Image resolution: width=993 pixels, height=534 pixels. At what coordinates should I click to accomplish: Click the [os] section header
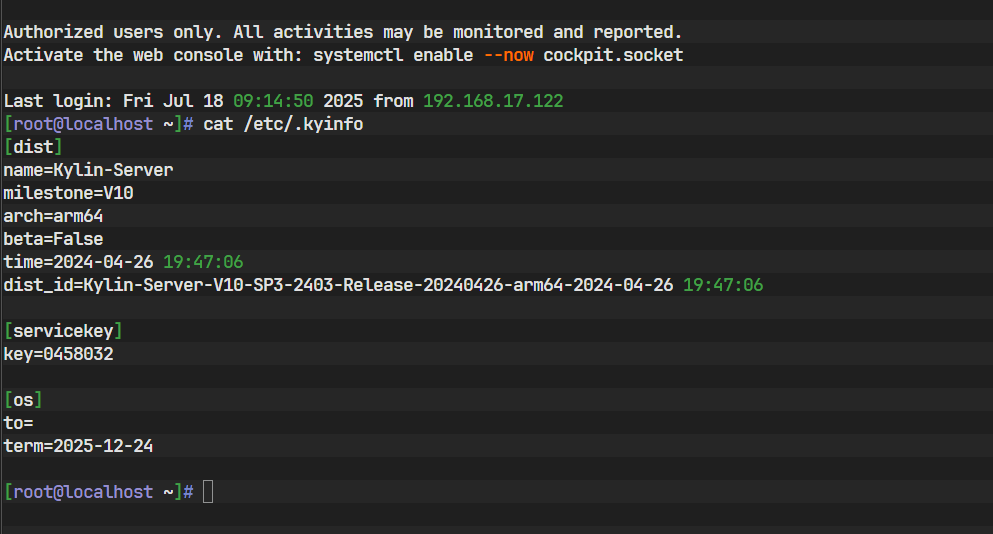(24, 400)
